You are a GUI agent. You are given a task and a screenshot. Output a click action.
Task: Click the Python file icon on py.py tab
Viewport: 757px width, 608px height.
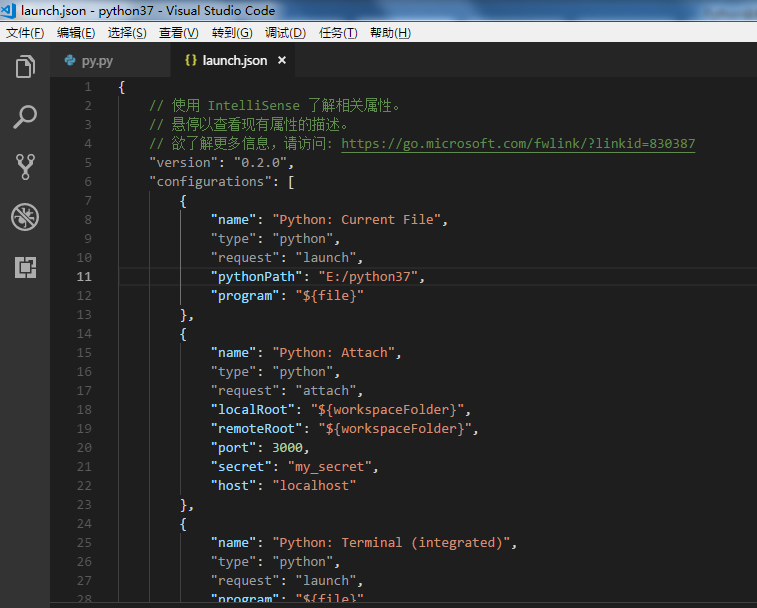(70, 60)
